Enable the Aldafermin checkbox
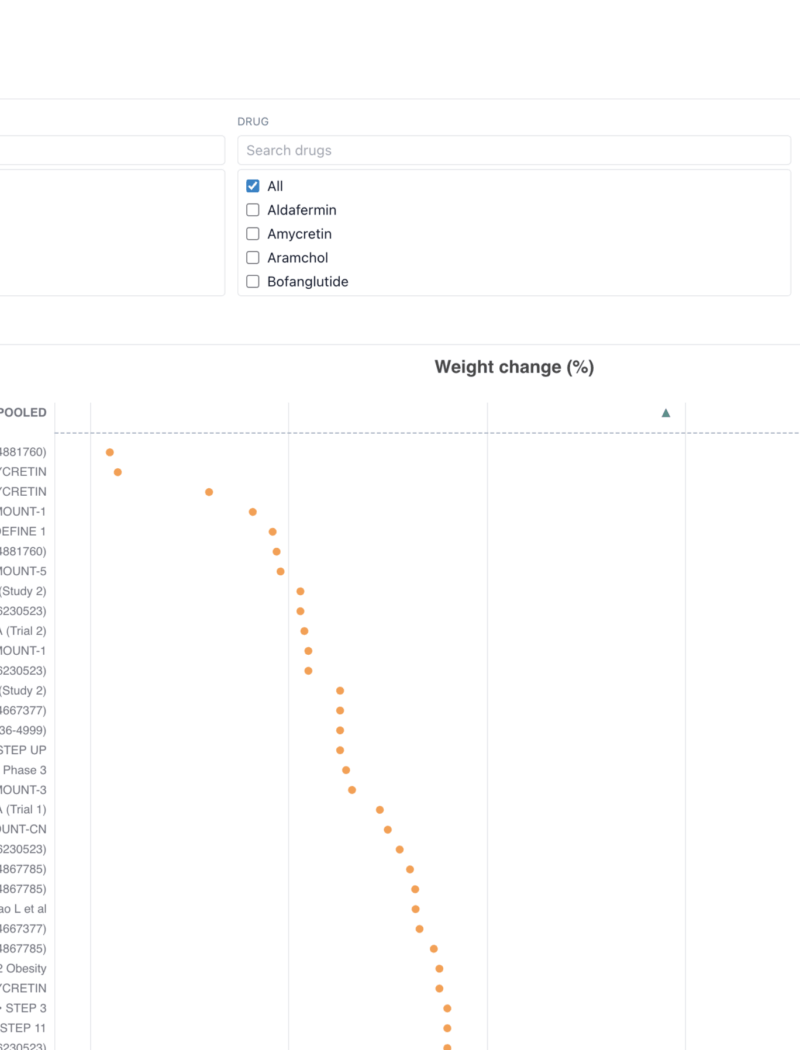The image size is (800, 1050). (253, 210)
